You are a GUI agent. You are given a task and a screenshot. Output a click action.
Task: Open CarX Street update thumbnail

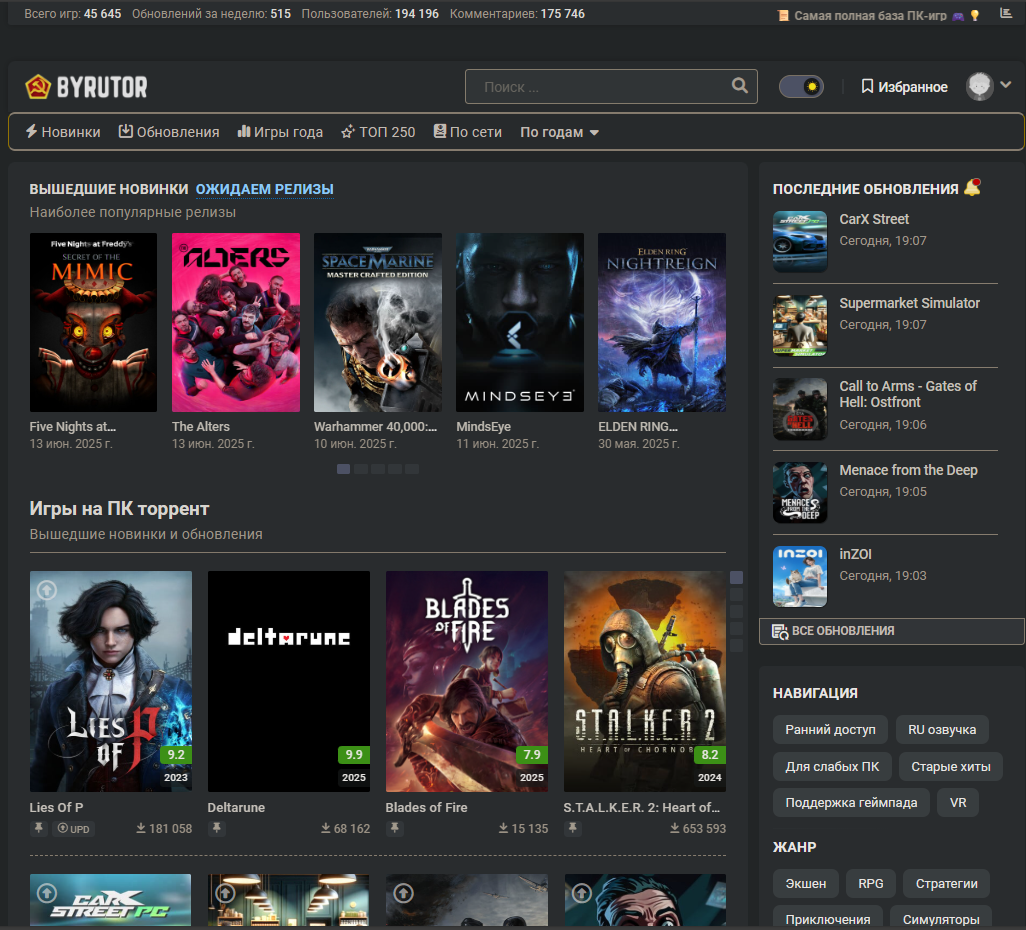tap(800, 241)
